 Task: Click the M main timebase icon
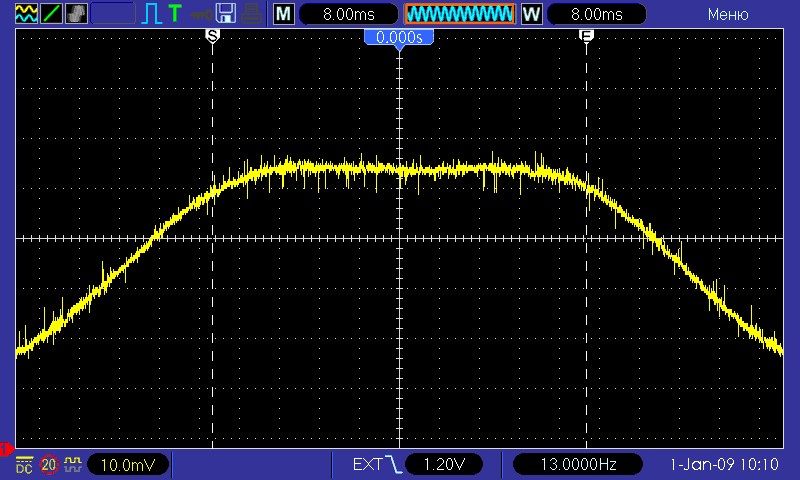284,14
